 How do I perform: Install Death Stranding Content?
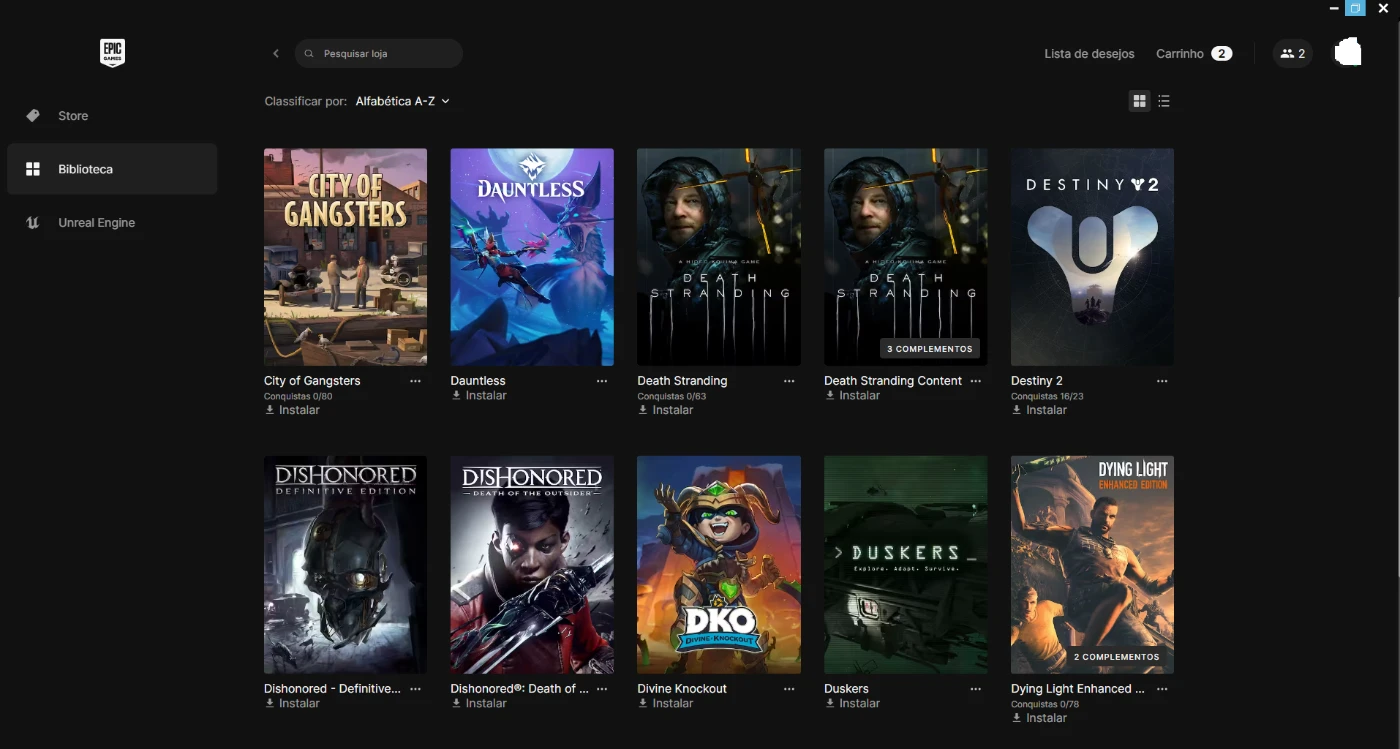(x=852, y=396)
